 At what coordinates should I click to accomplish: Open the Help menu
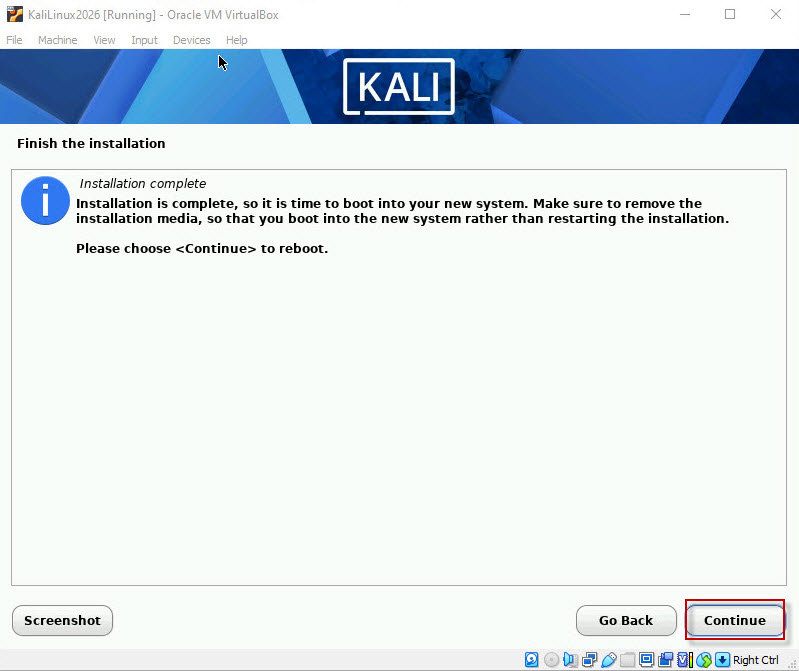click(x=236, y=40)
